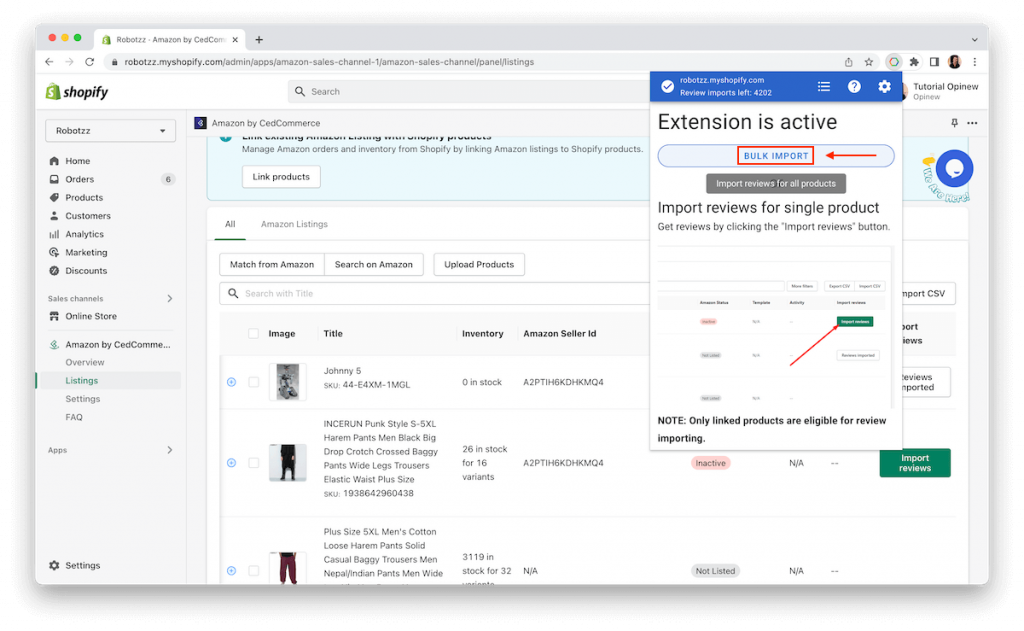Open Marketing in the sidebar
Screen dimensions: 1024x631
86,252
